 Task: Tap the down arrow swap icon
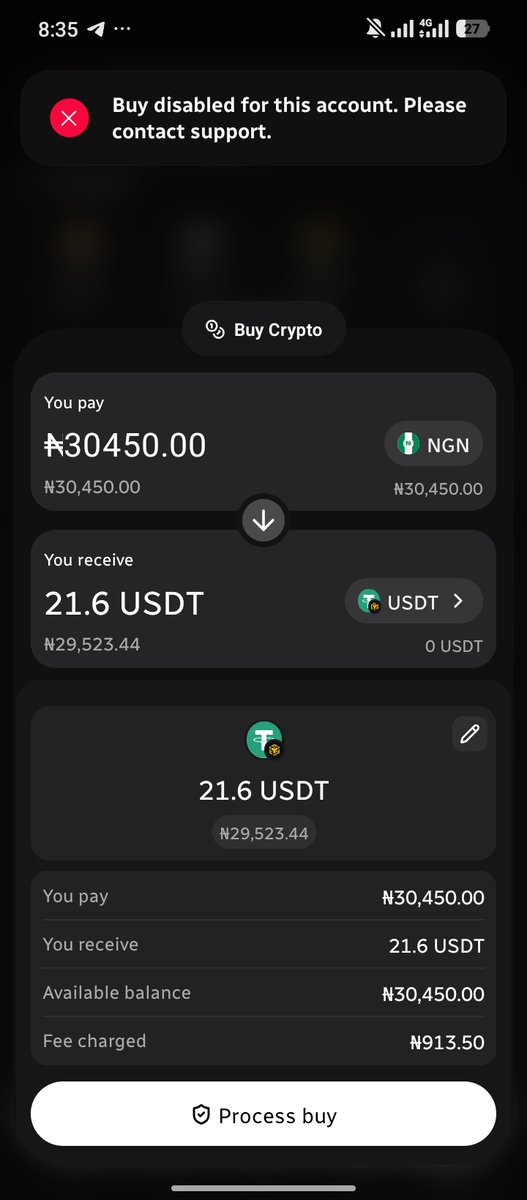point(264,521)
